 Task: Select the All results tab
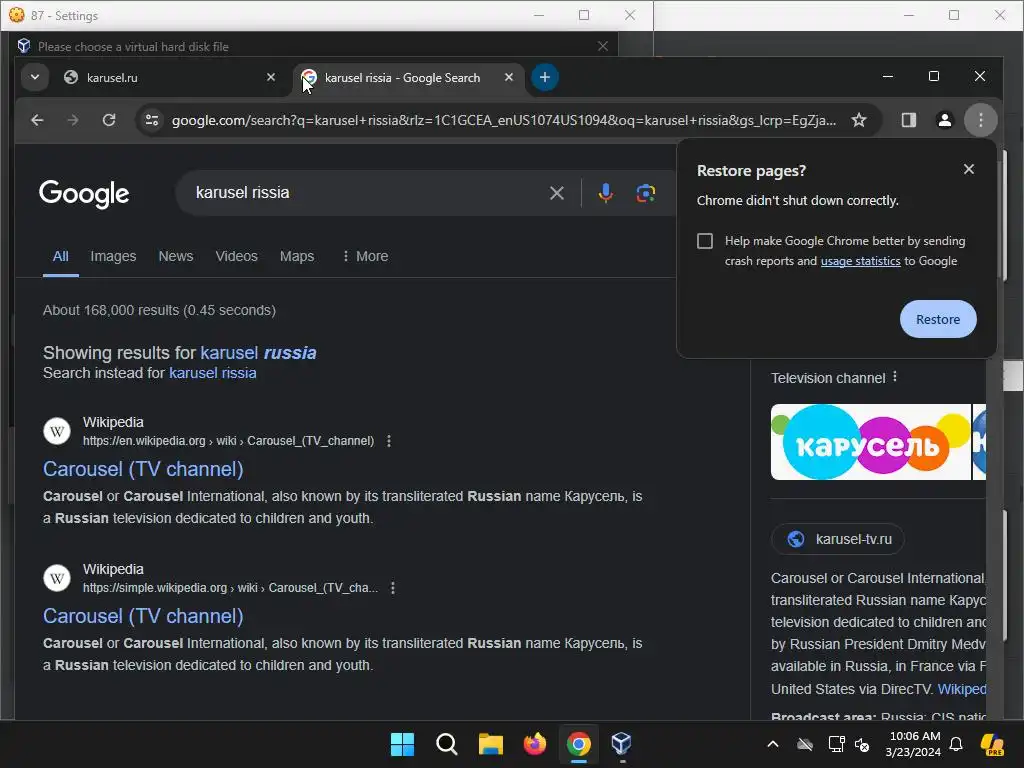click(61, 256)
